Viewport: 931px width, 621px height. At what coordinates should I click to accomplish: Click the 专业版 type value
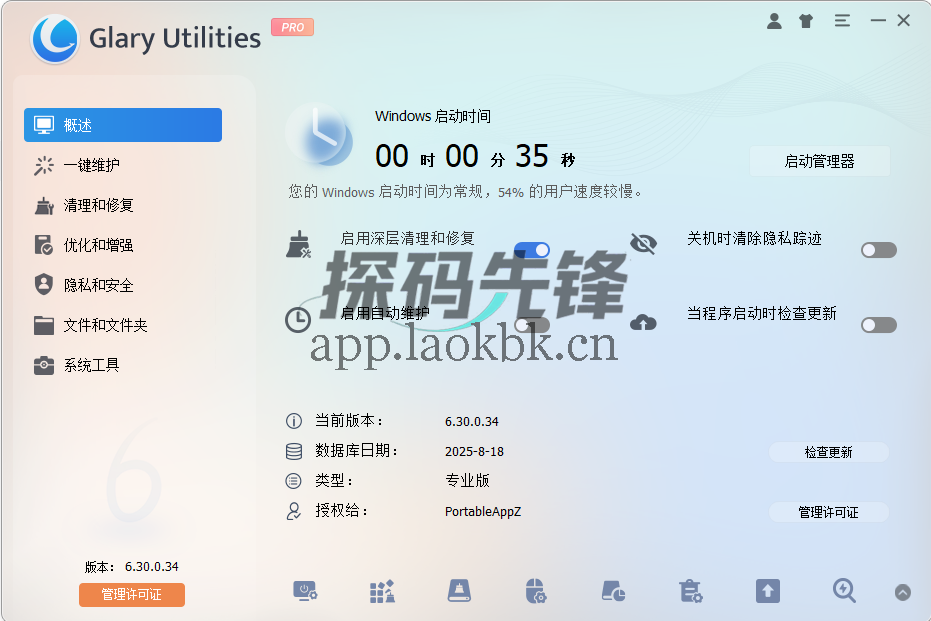467,480
